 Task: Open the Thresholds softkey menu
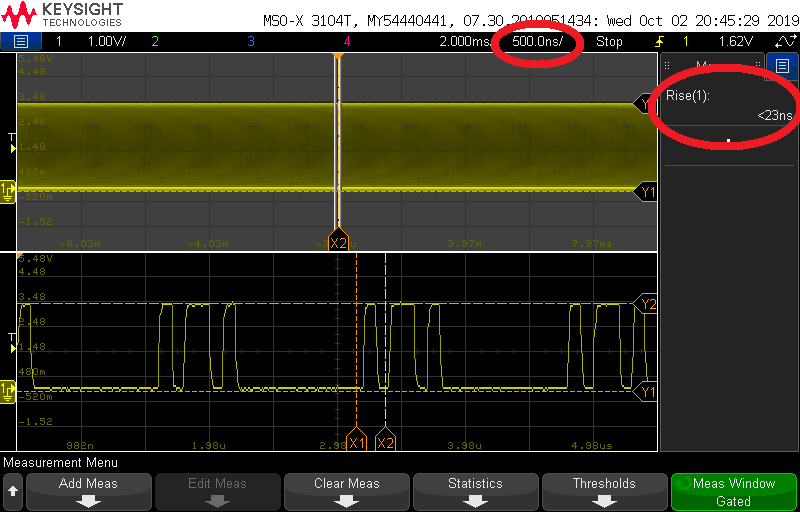pos(604,491)
